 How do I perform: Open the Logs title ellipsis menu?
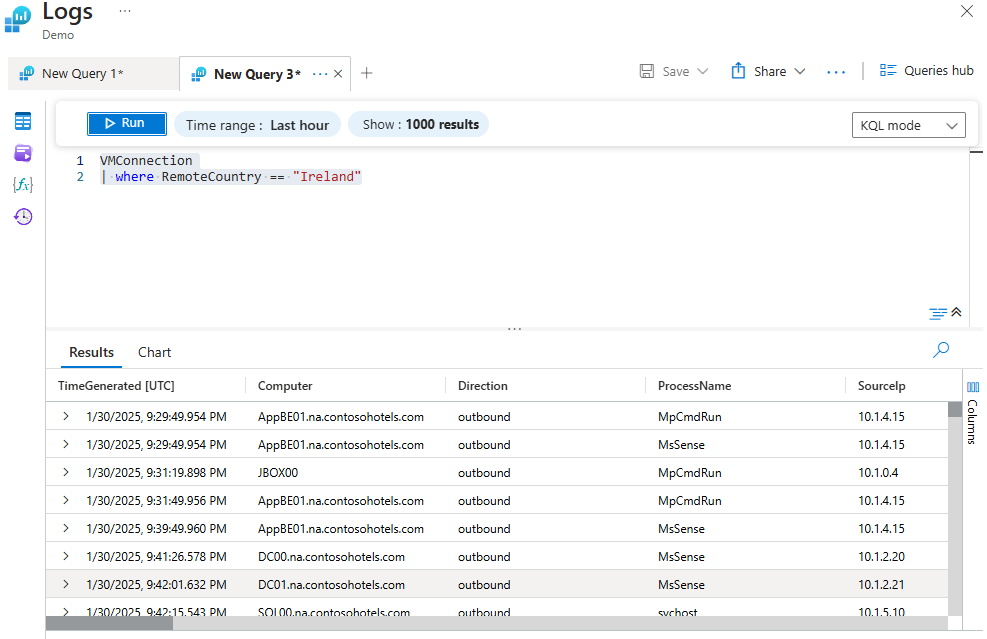(x=125, y=11)
